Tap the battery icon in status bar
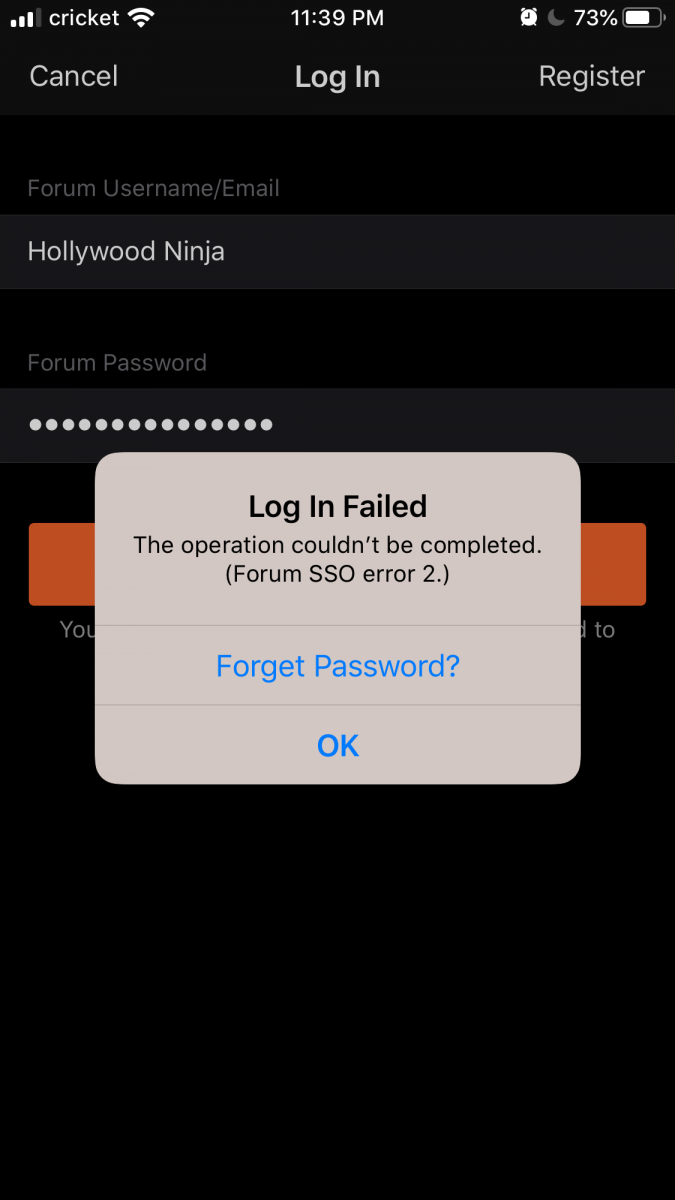The height and width of the screenshot is (1200, 675). 644,18
